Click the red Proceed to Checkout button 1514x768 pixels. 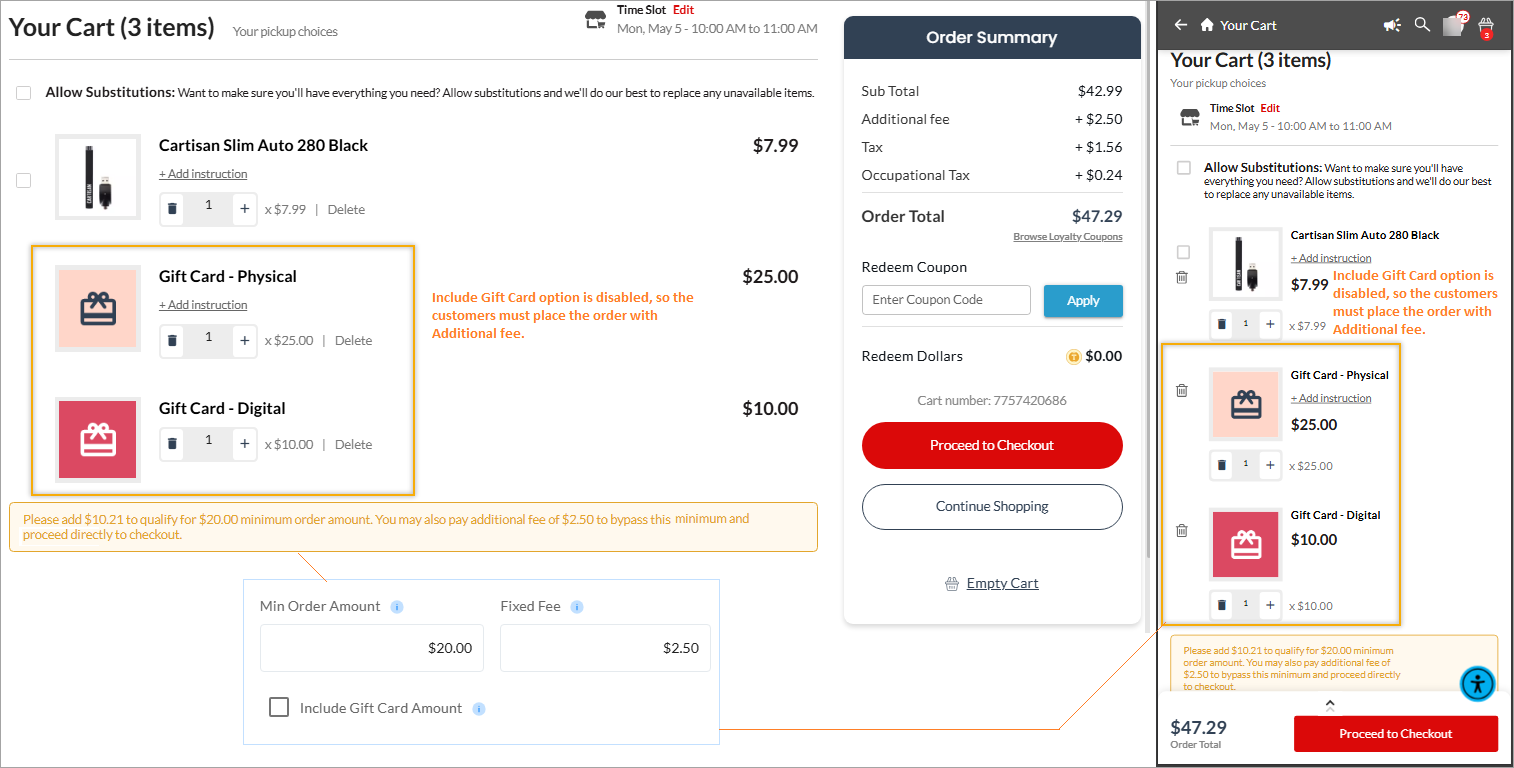tap(992, 445)
